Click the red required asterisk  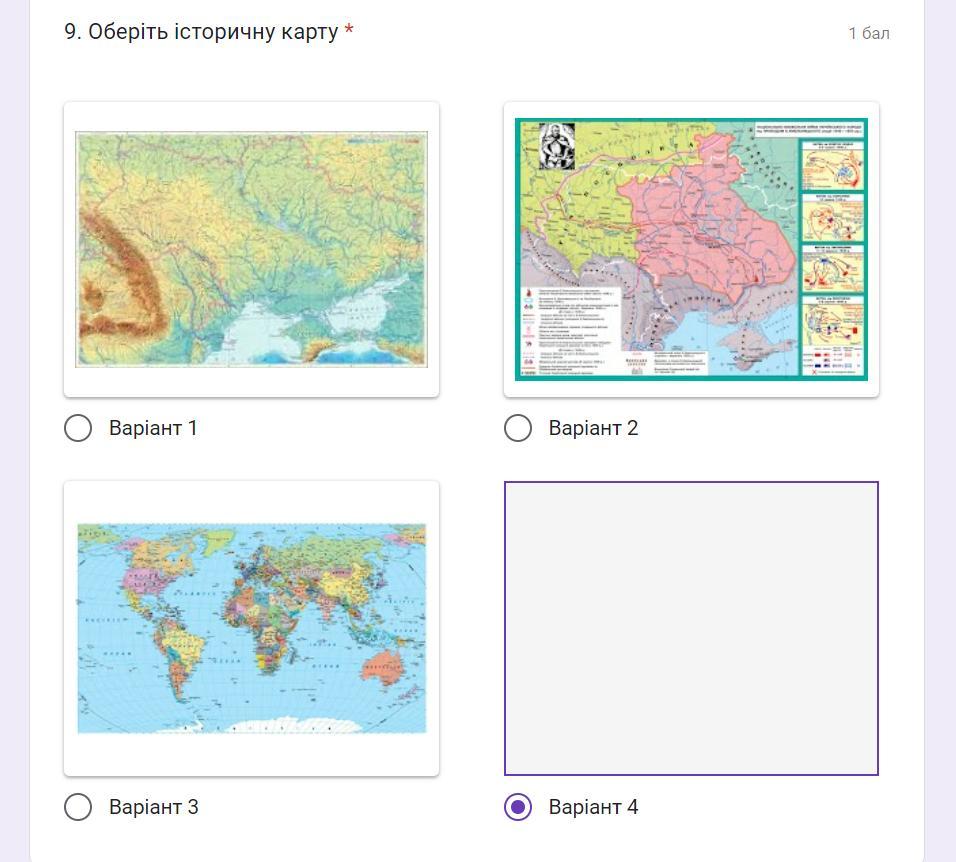click(349, 31)
